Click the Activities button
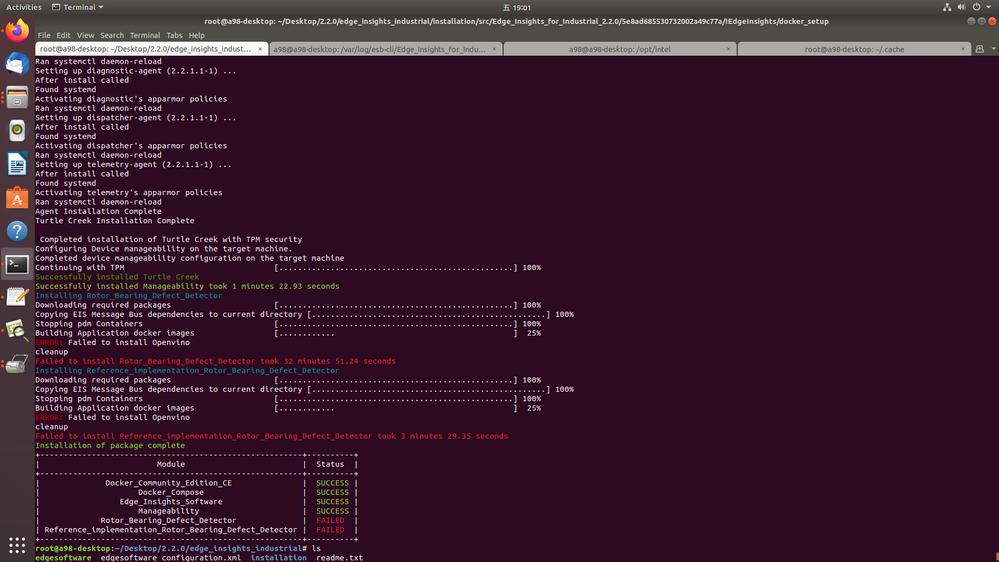The image size is (999, 562). 24,7
